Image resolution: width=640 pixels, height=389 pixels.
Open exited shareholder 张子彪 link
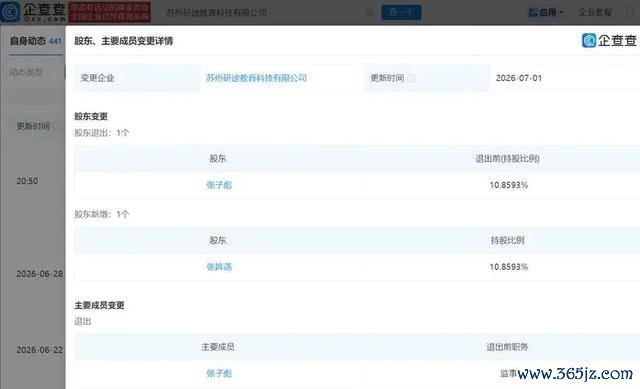click(219, 185)
